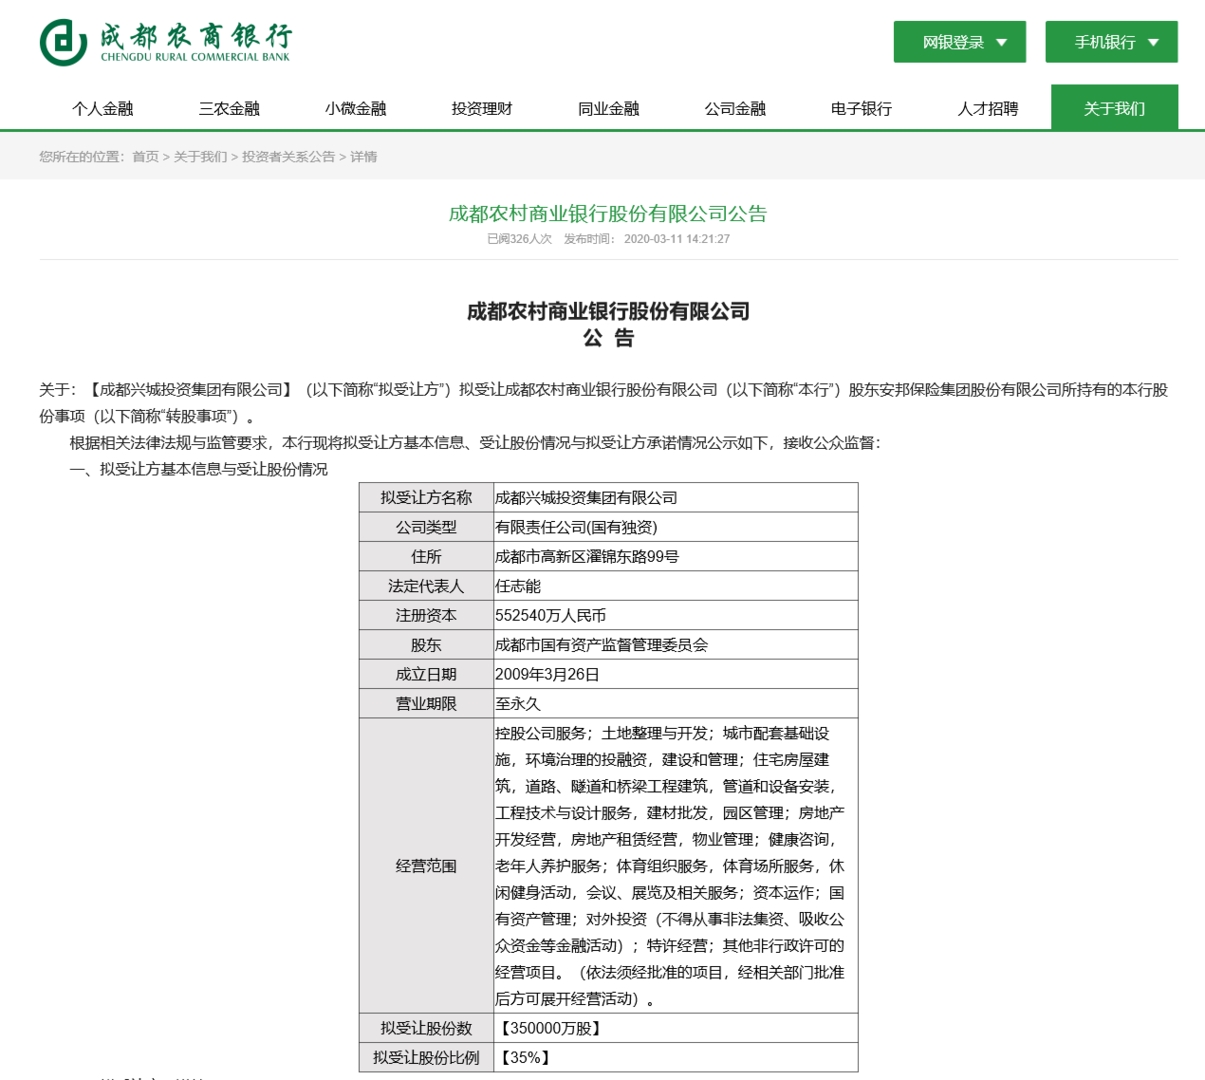Screen dimensions: 1205x1080
Task: Click 关于我们 in the breadcrumb
Action: (x=200, y=157)
